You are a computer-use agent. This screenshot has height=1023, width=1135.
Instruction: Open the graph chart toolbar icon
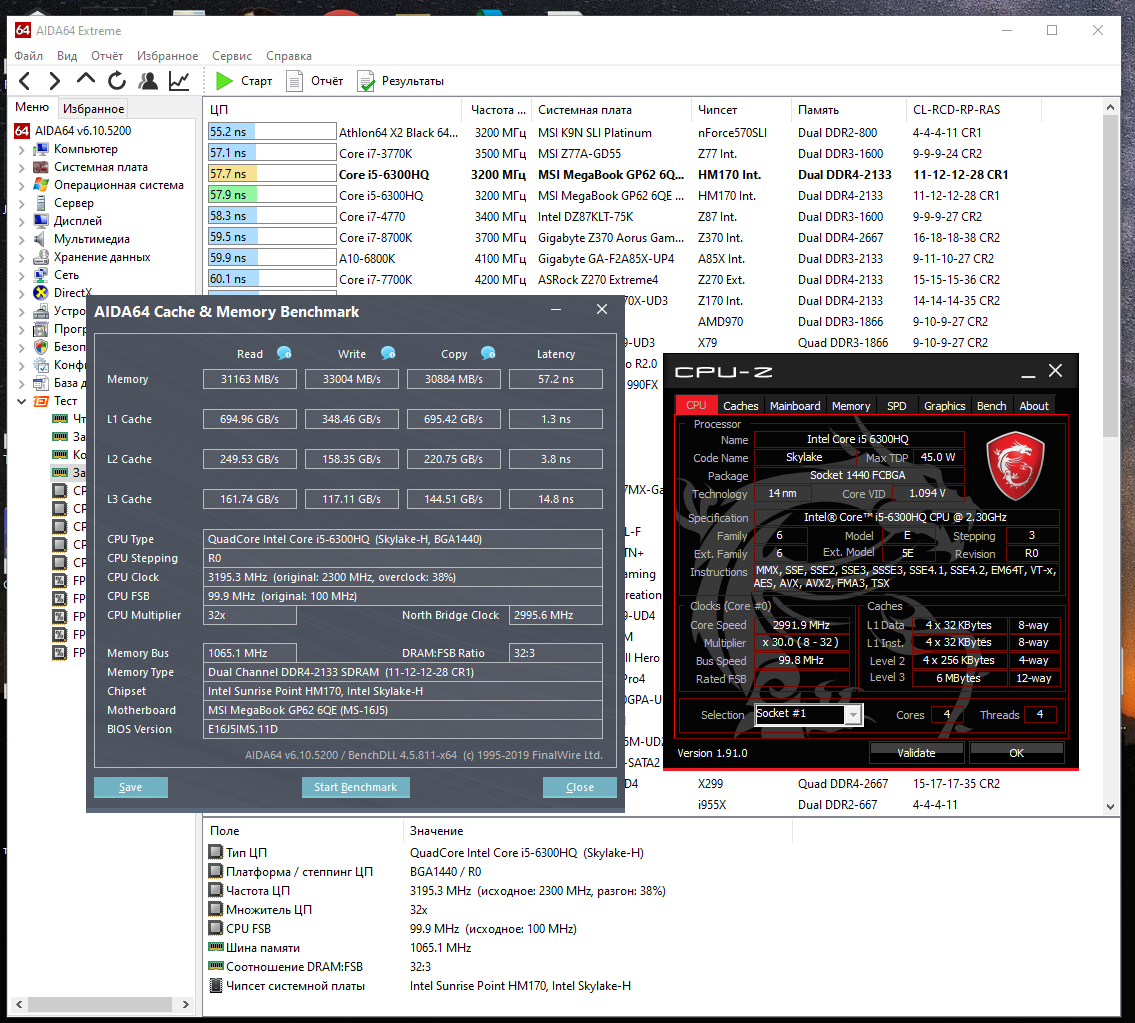pyautogui.click(x=179, y=81)
